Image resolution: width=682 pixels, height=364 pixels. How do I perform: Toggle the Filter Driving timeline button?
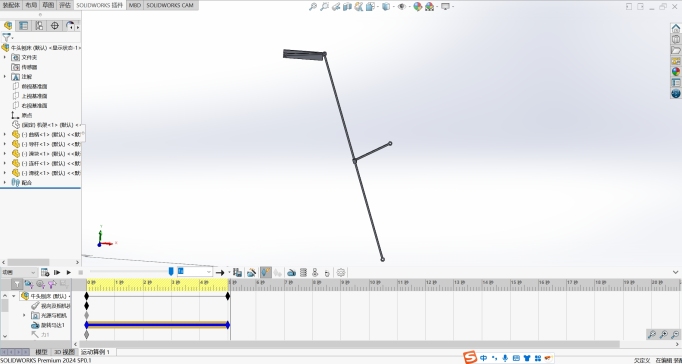(x=40, y=284)
